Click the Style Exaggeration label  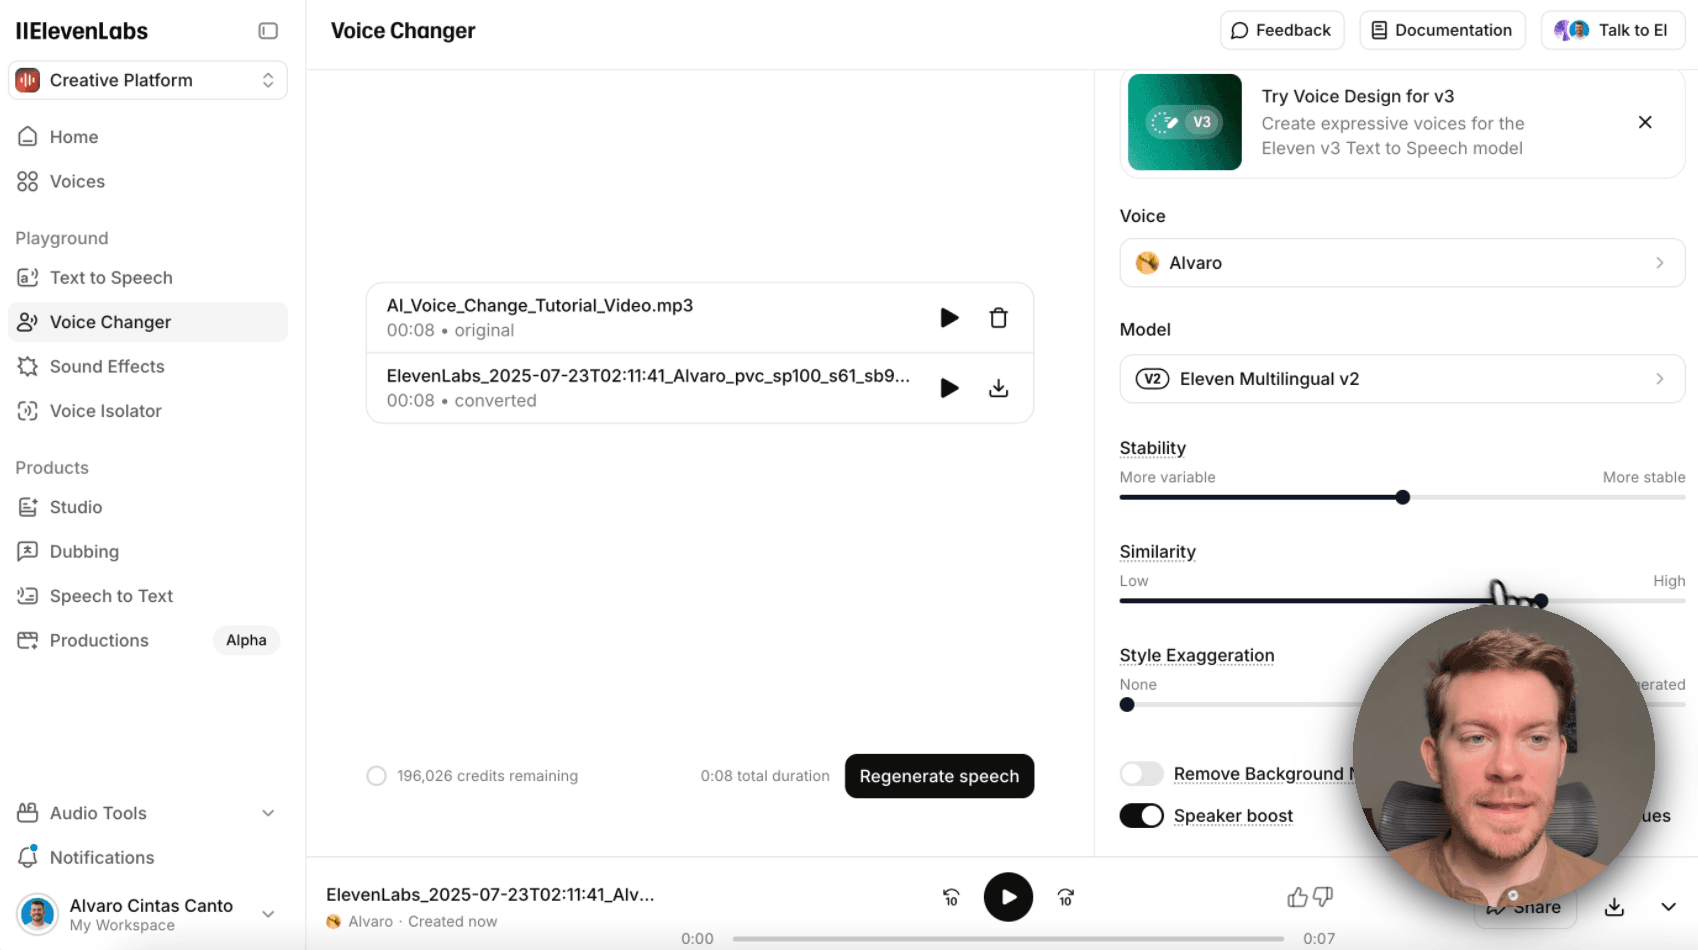point(1197,655)
